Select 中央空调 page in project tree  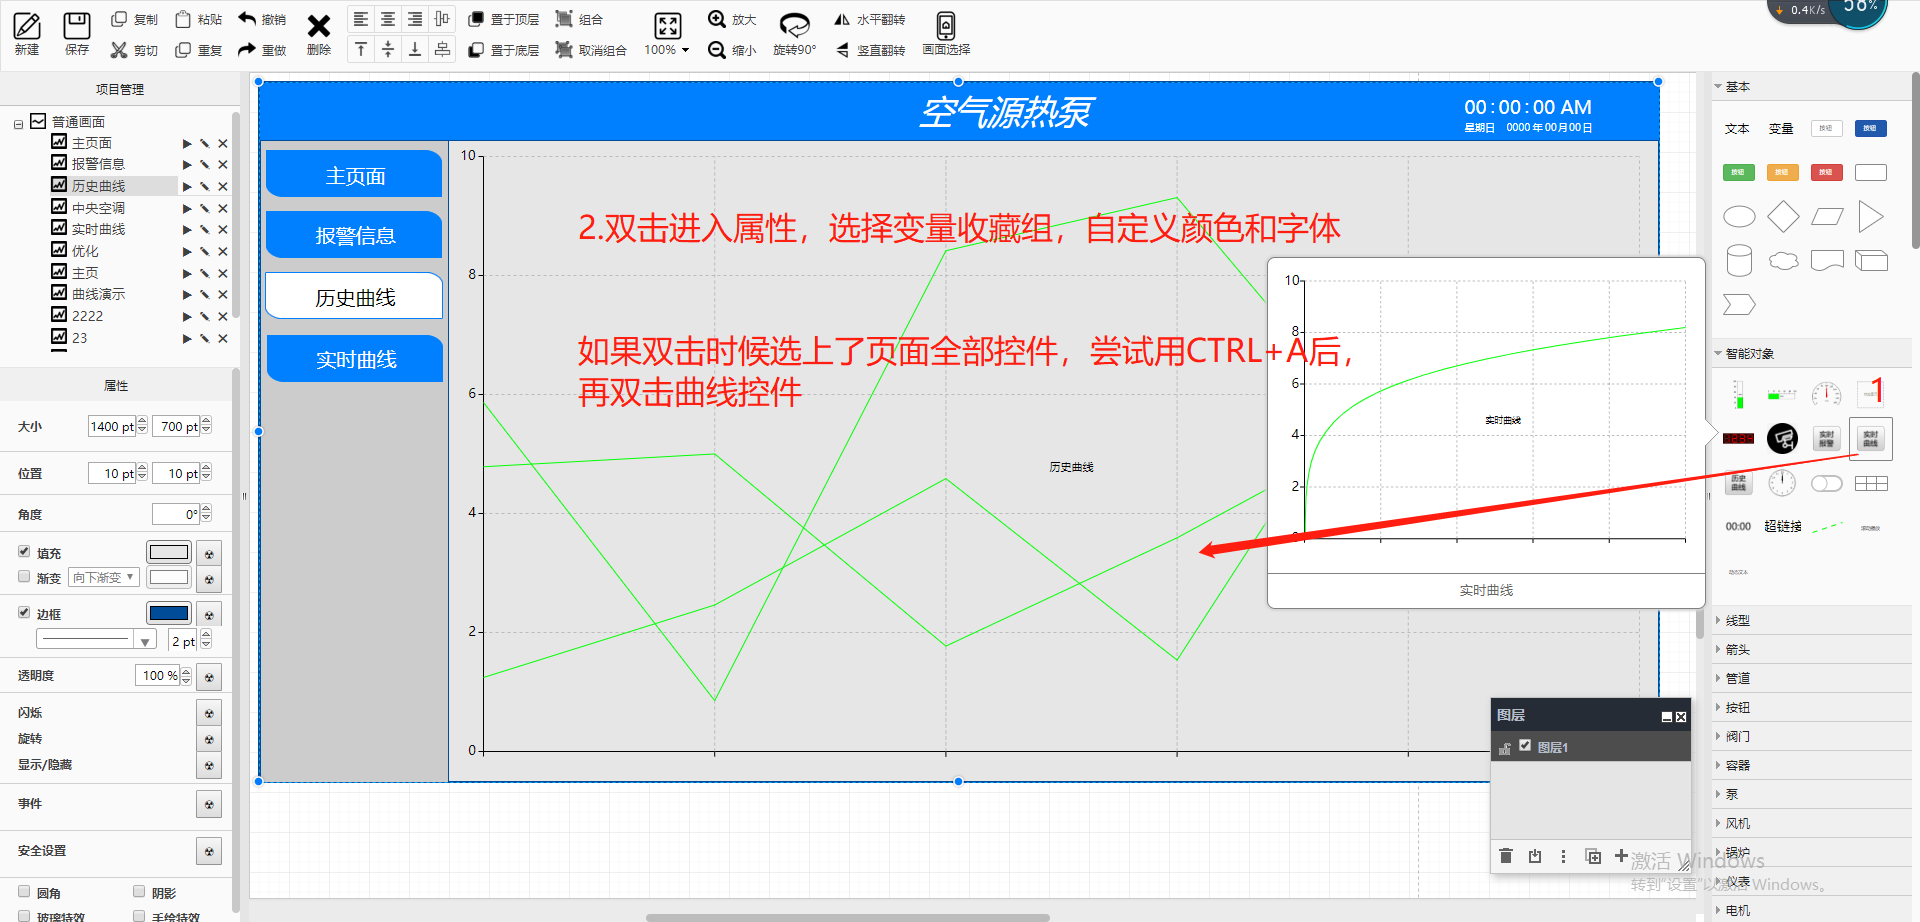click(98, 208)
